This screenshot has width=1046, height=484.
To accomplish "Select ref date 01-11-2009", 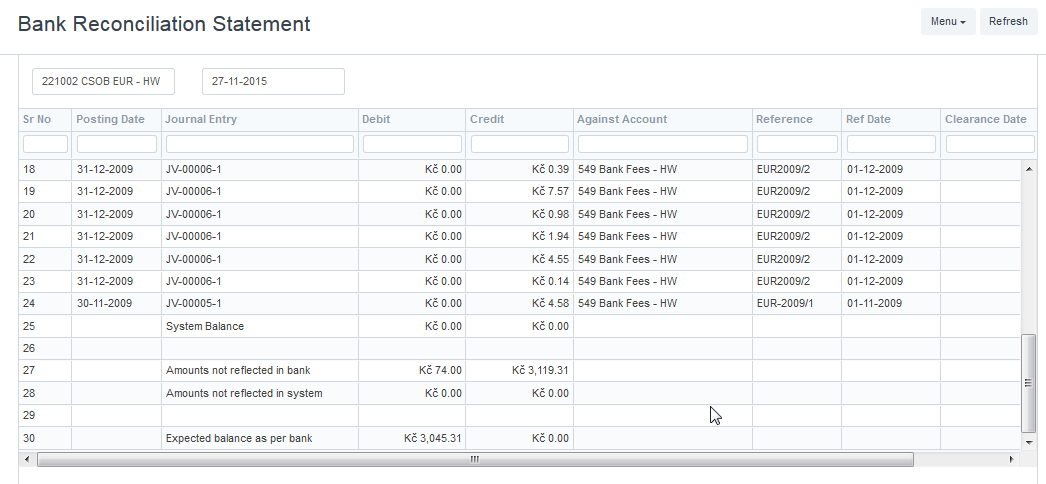I will pyautogui.click(x=875, y=303).
